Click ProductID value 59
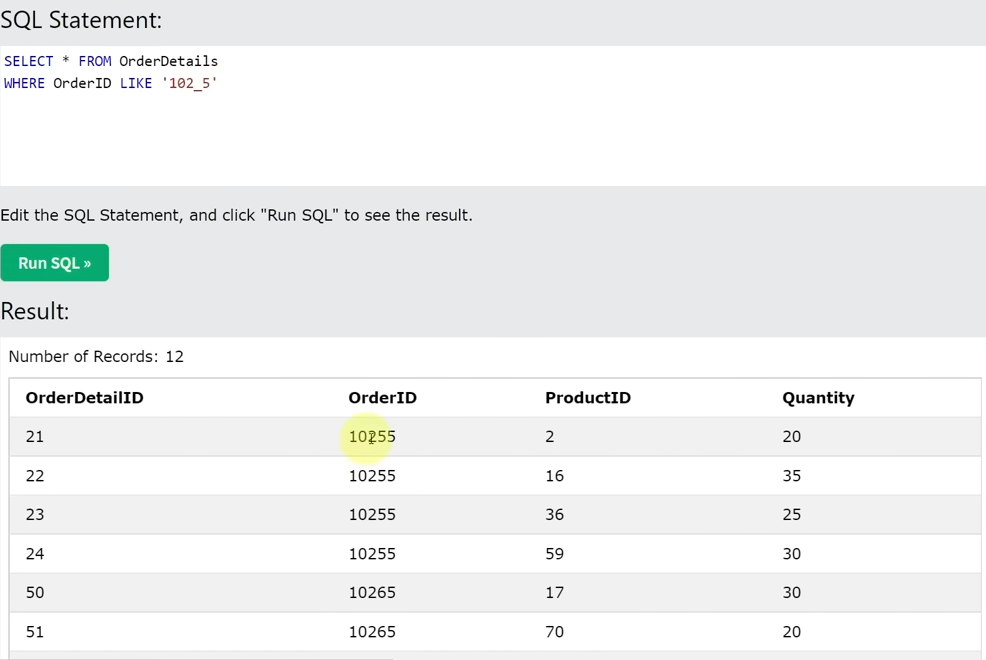The image size is (986, 660). pyautogui.click(x=555, y=554)
